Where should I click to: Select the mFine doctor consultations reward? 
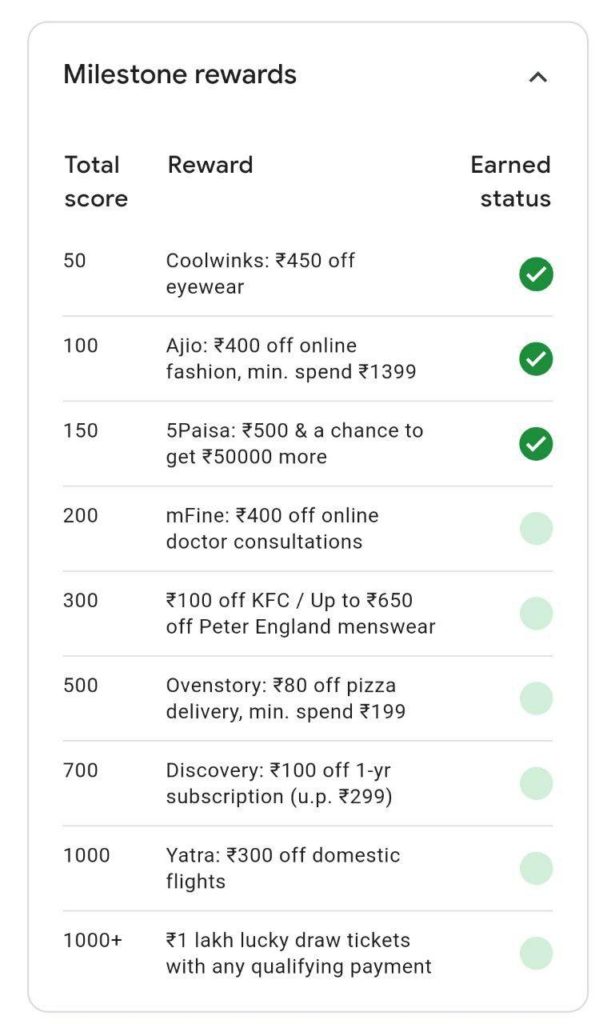(272, 528)
